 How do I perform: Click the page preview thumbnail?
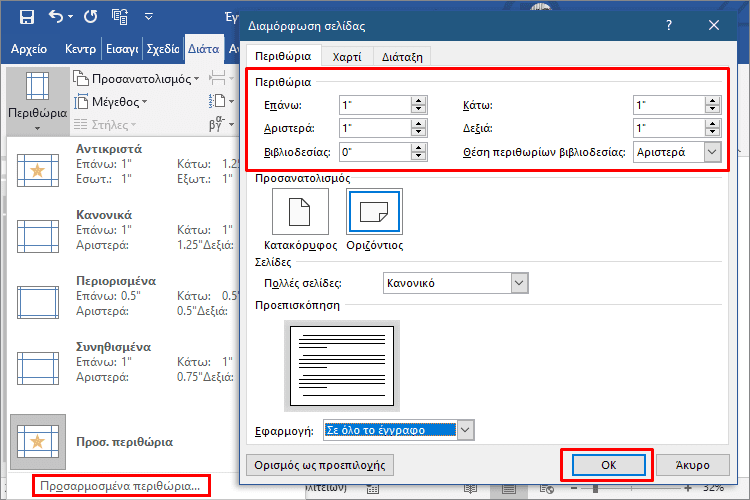coord(342,366)
